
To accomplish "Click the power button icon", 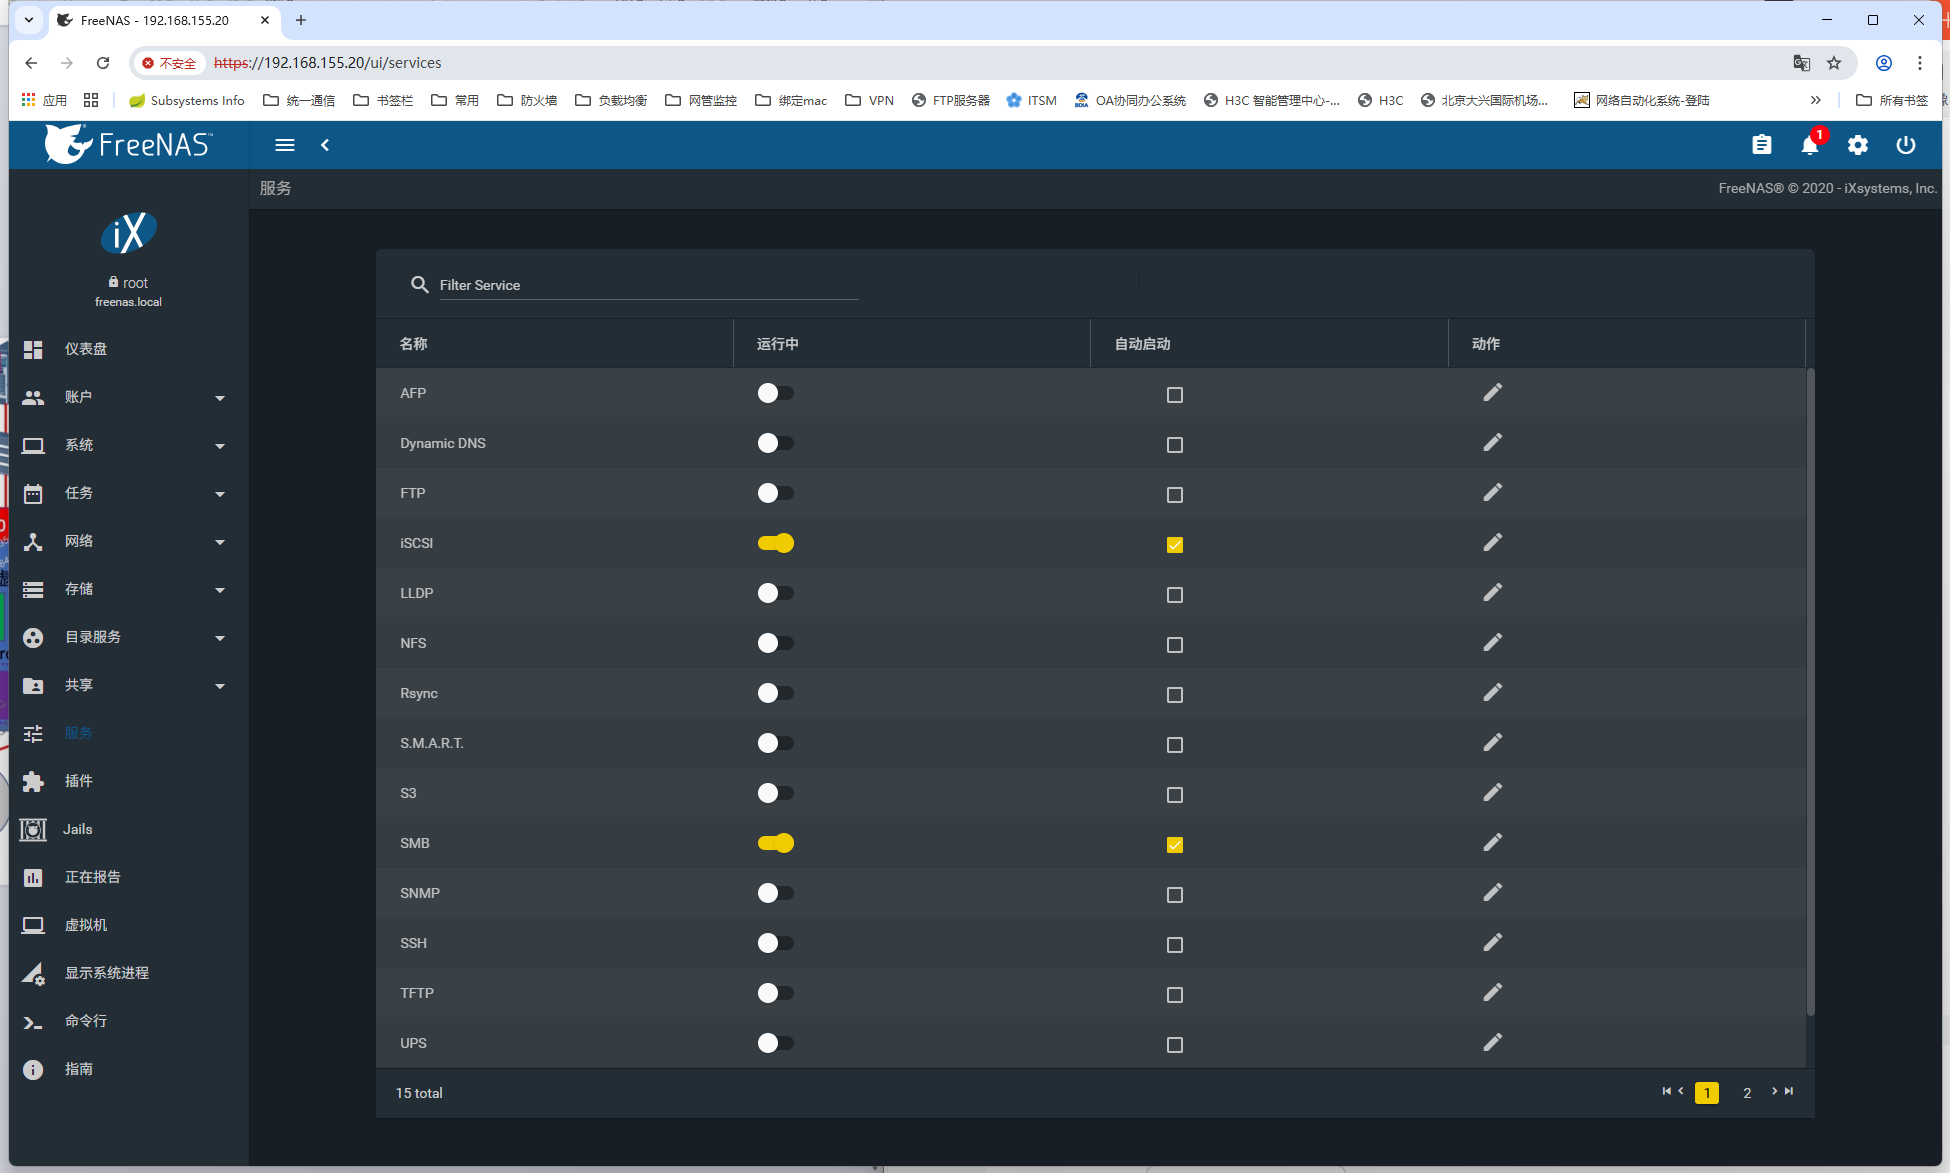I will 1905,145.
